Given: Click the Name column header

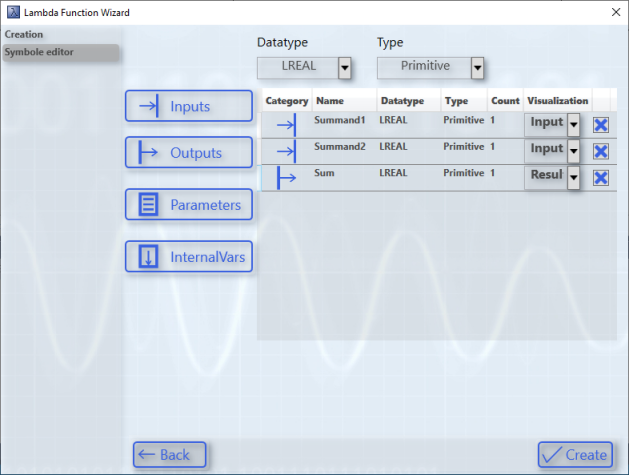Looking at the screenshot, I should coord(329,101).
